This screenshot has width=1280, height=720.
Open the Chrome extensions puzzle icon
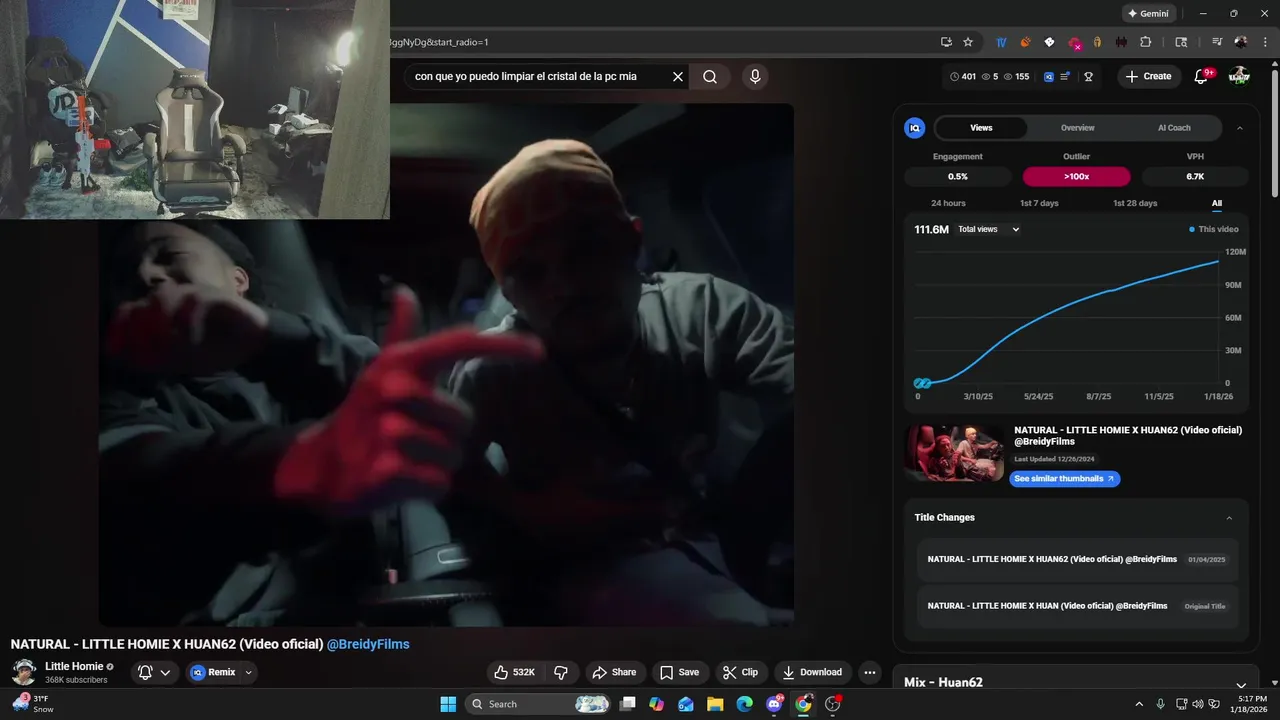[x=1146, y=42]
